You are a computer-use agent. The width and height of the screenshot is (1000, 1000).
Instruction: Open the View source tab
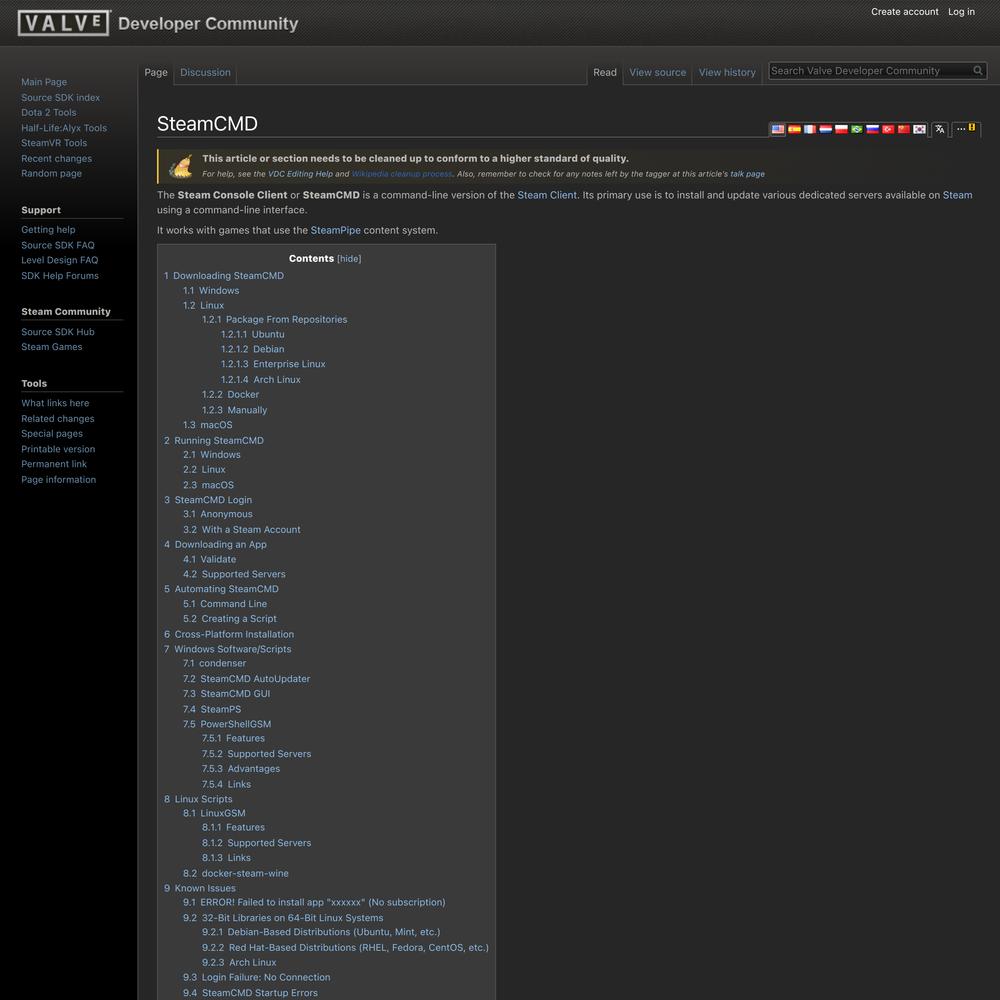pyautogui.click(x=658, y=73)
